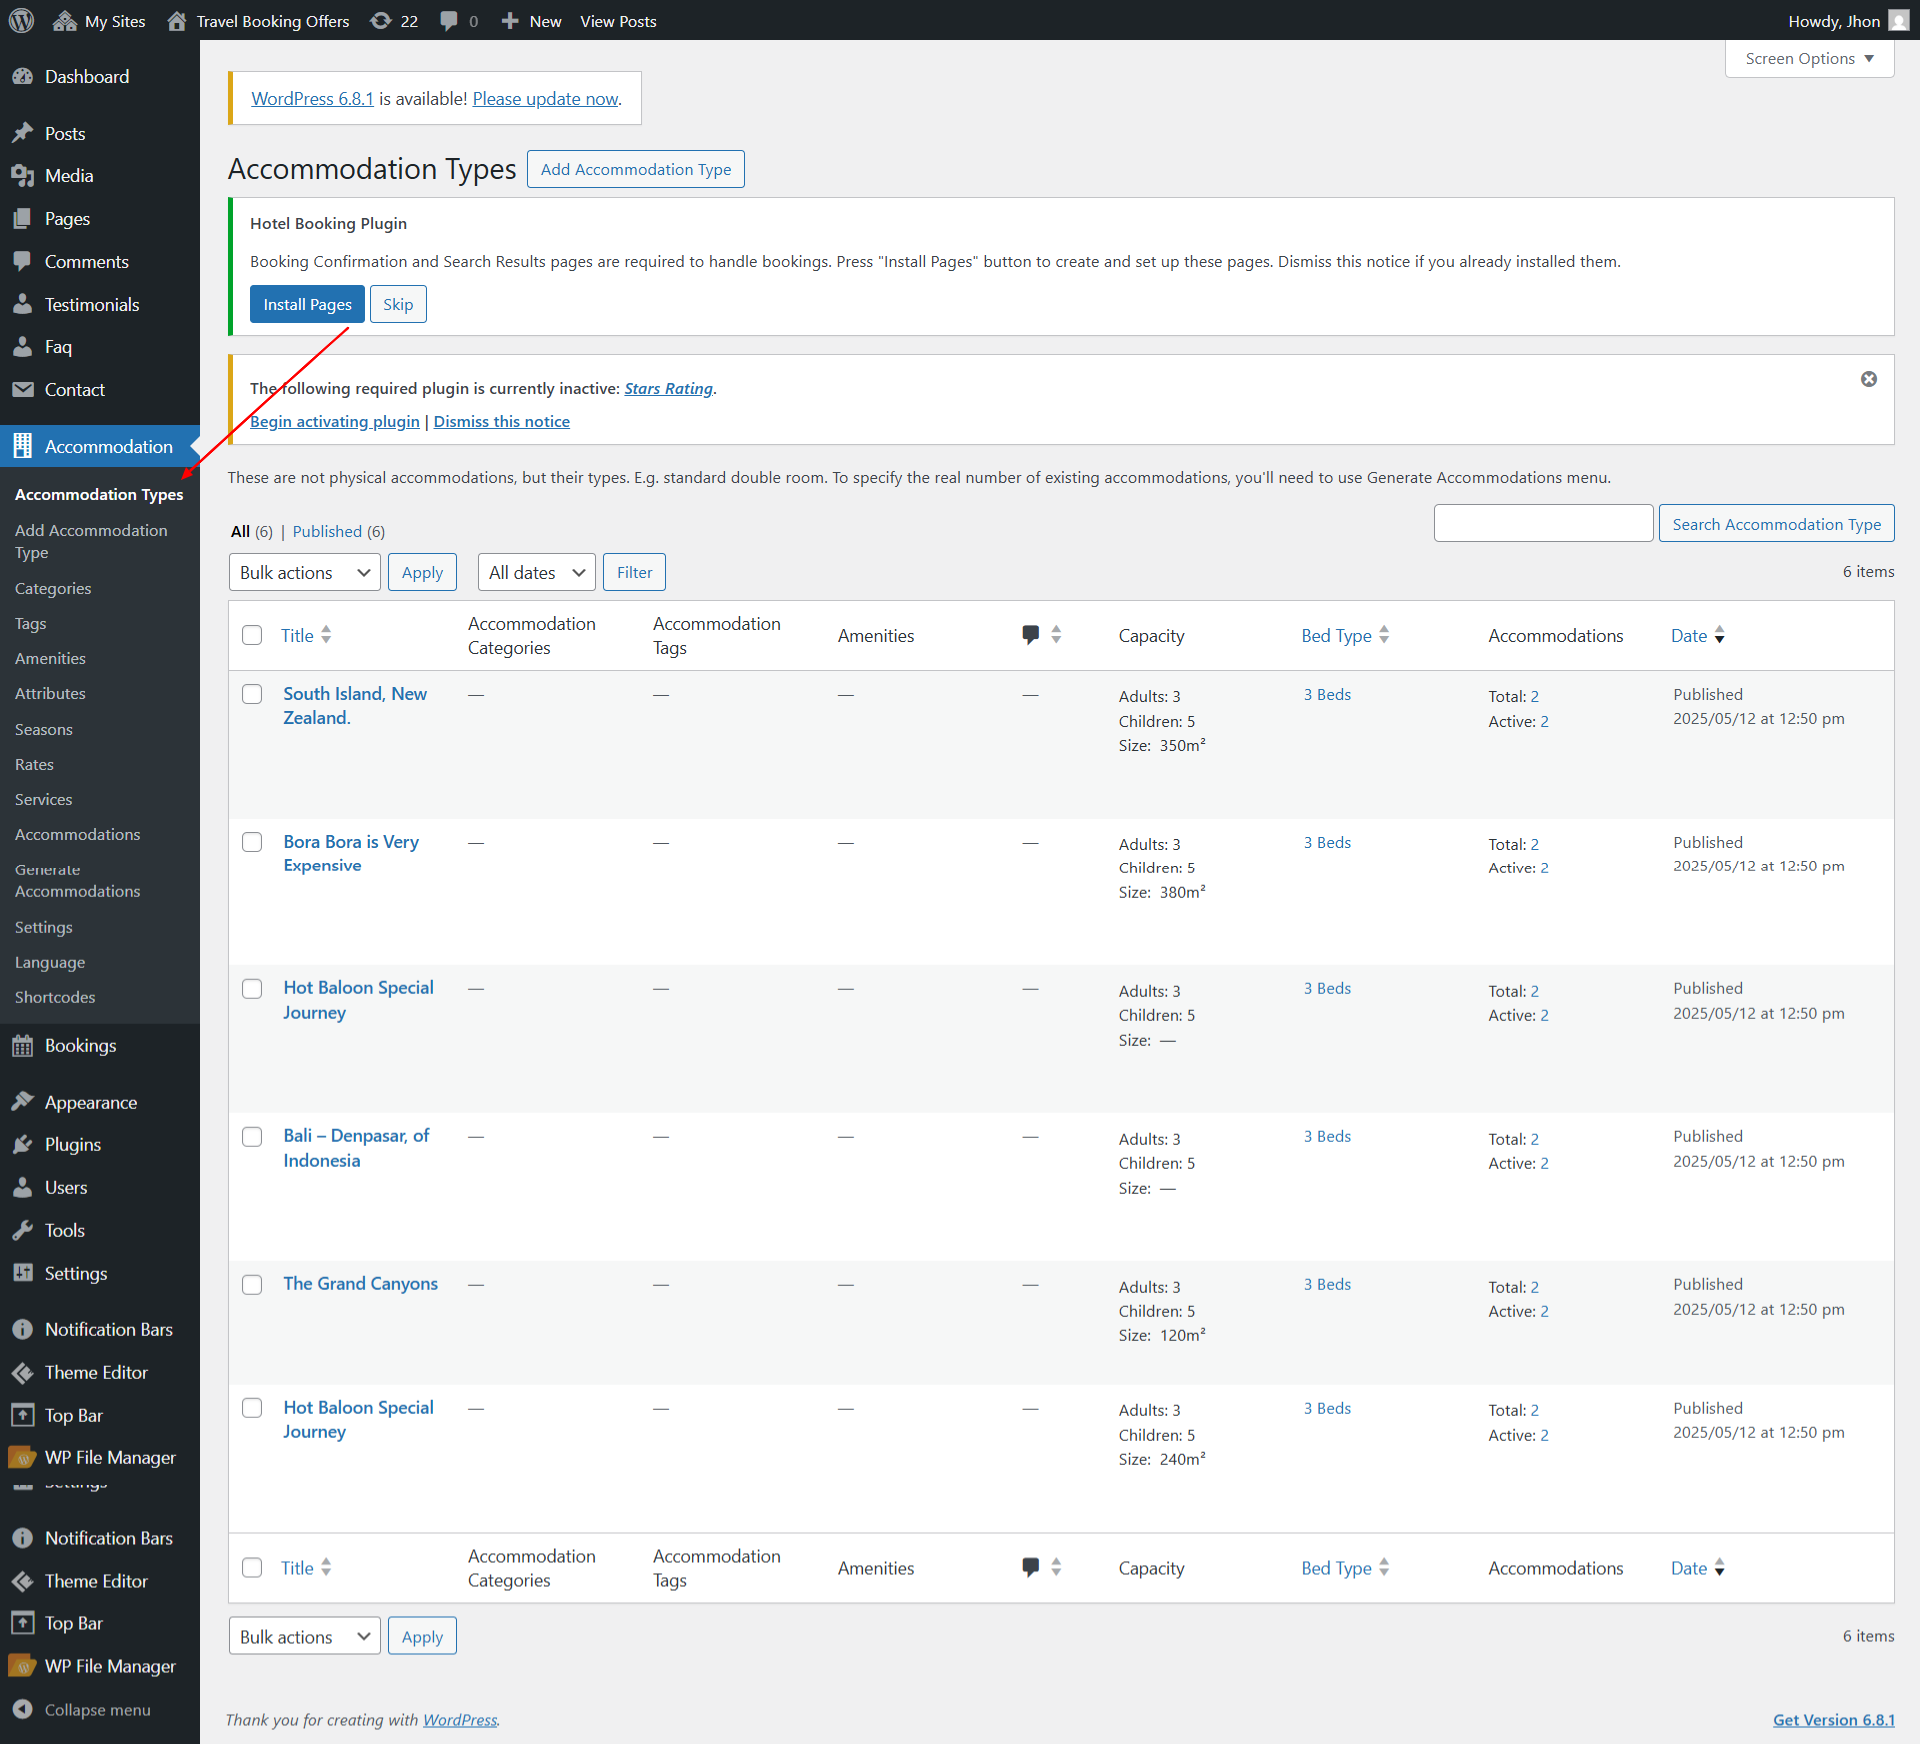This screenshot has width=1920, height=1746.
Task: Click the Tools wrench icon
Action: [x=22, y=1231]
